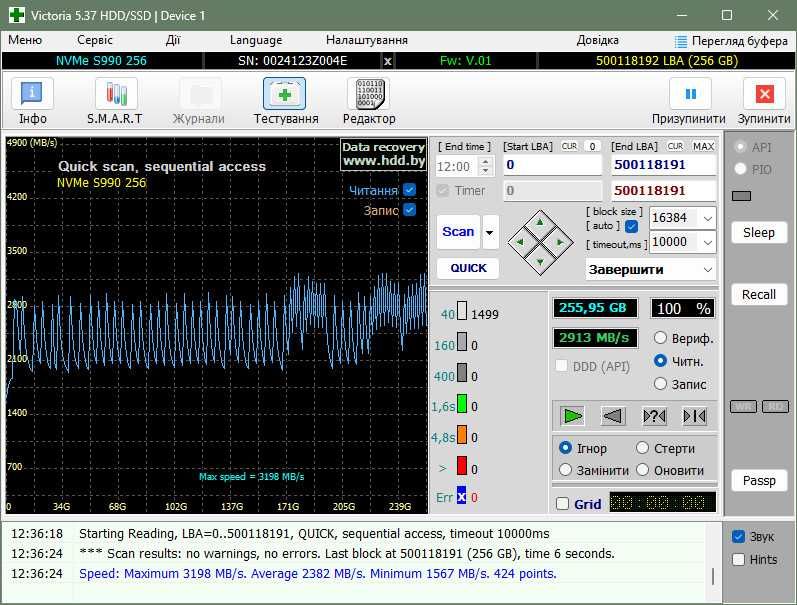This screenshot has height=605, width=797.
Task: Click the reverse direction arrow button
Action: tap(612, 416)
